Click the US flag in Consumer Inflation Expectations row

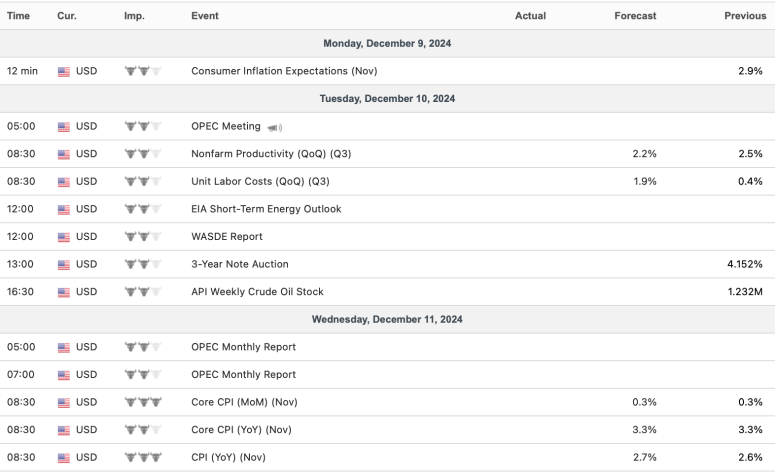(64, 71)
